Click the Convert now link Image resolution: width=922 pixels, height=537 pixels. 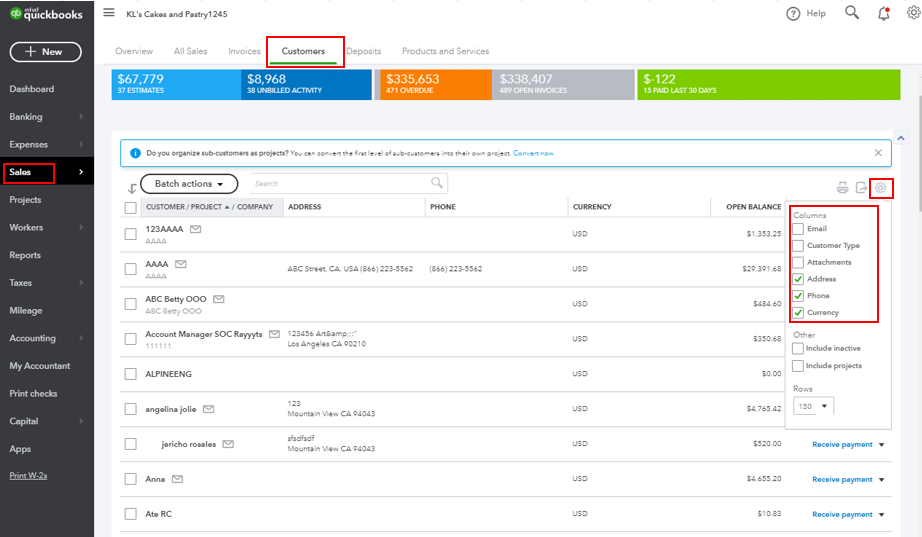coord(533,153)
